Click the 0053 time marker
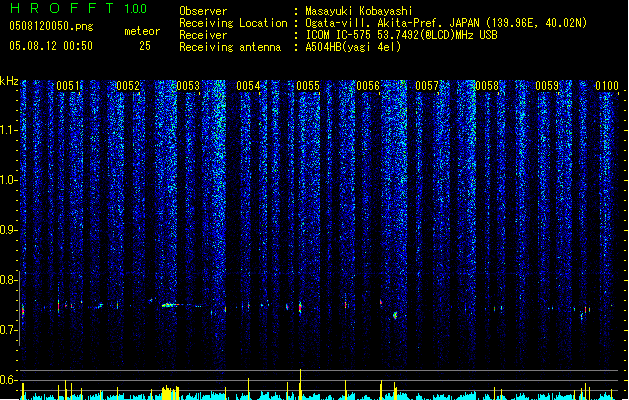629x400 pixels. coord(188,86)
